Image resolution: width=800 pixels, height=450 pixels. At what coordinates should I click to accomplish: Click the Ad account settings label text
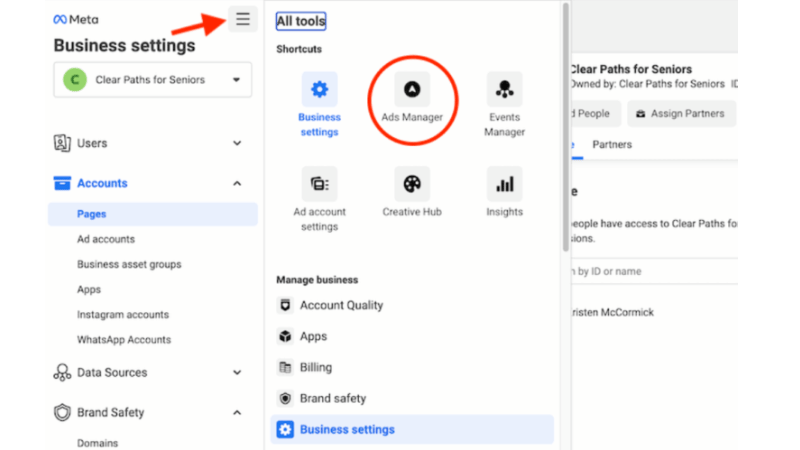pos(319,219)
